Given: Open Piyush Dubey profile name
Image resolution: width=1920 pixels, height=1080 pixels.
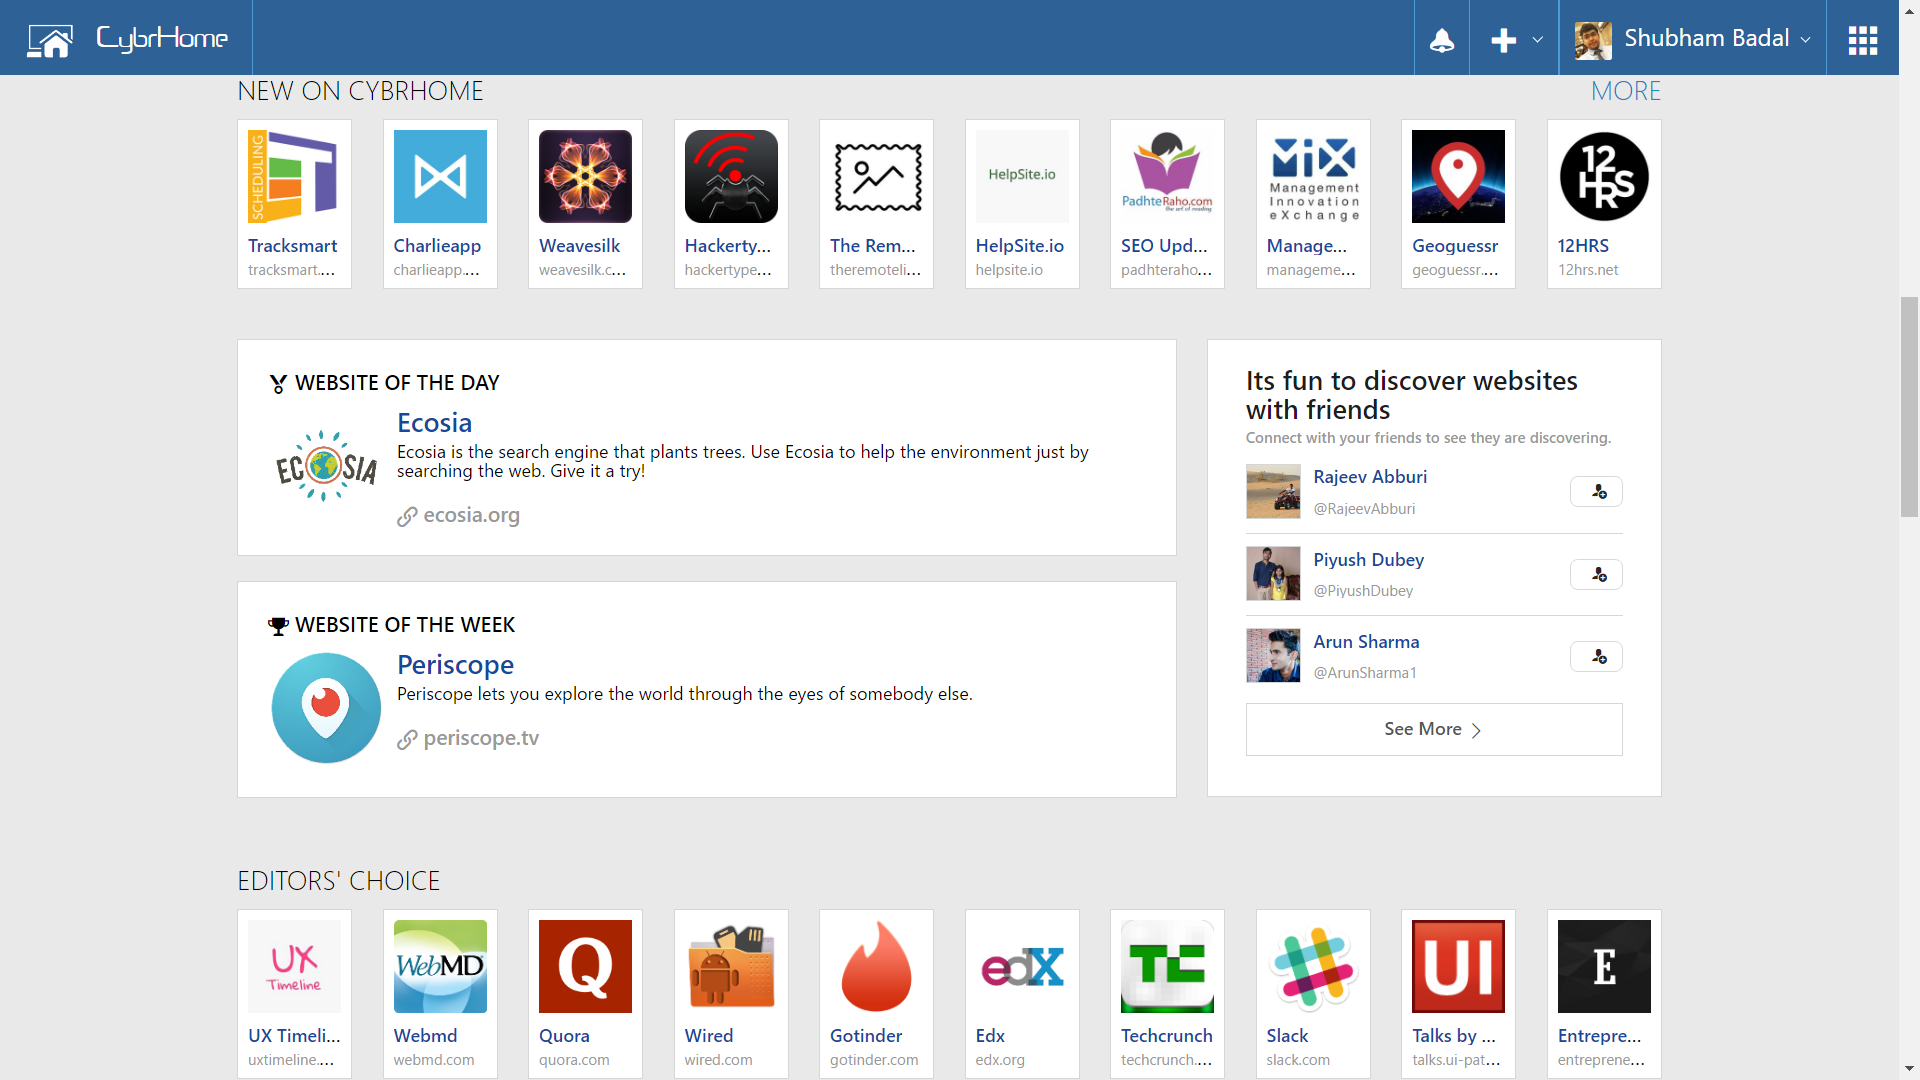Looking at the screenshot, I should tap(1368, 560).
